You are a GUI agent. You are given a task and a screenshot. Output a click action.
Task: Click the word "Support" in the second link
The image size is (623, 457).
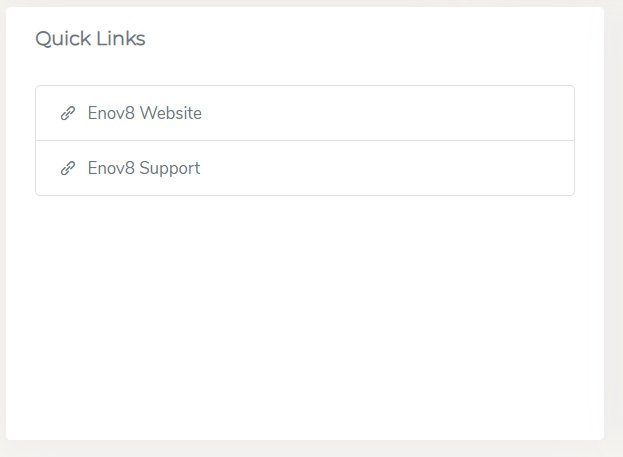[169, 169]
